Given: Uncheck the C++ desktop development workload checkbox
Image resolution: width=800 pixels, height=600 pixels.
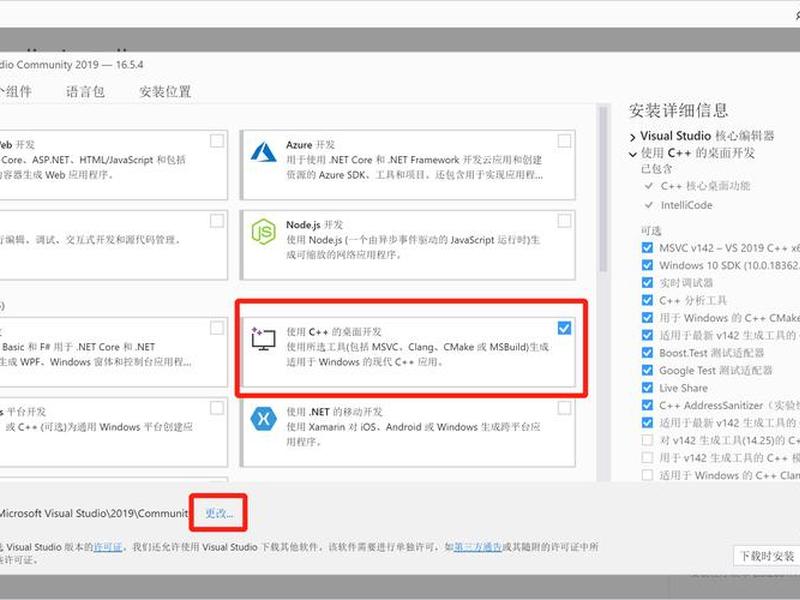Looking at the screenshot, I should click(x=564, y=328).
